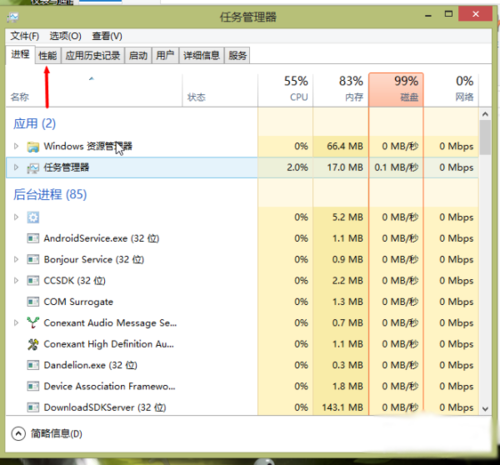500x465 pixels.
Task: Select the 后台进程 (85) group header
Action: pyautogui.click(x=50, y=194)
